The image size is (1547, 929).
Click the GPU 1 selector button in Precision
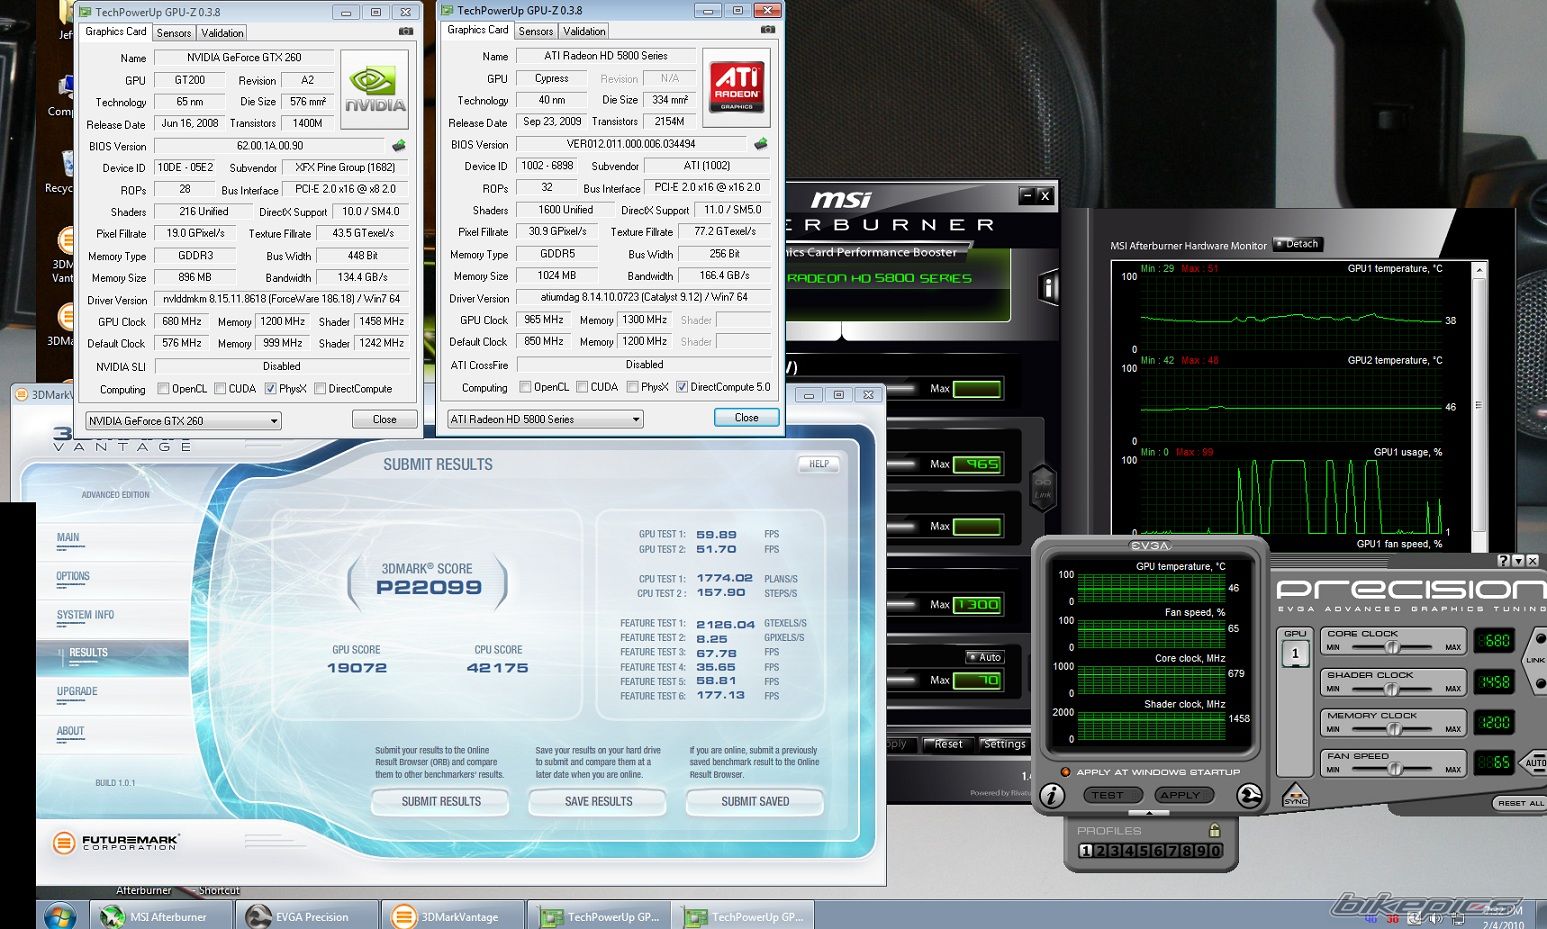pyautogui.click(x=1295, y=654)
